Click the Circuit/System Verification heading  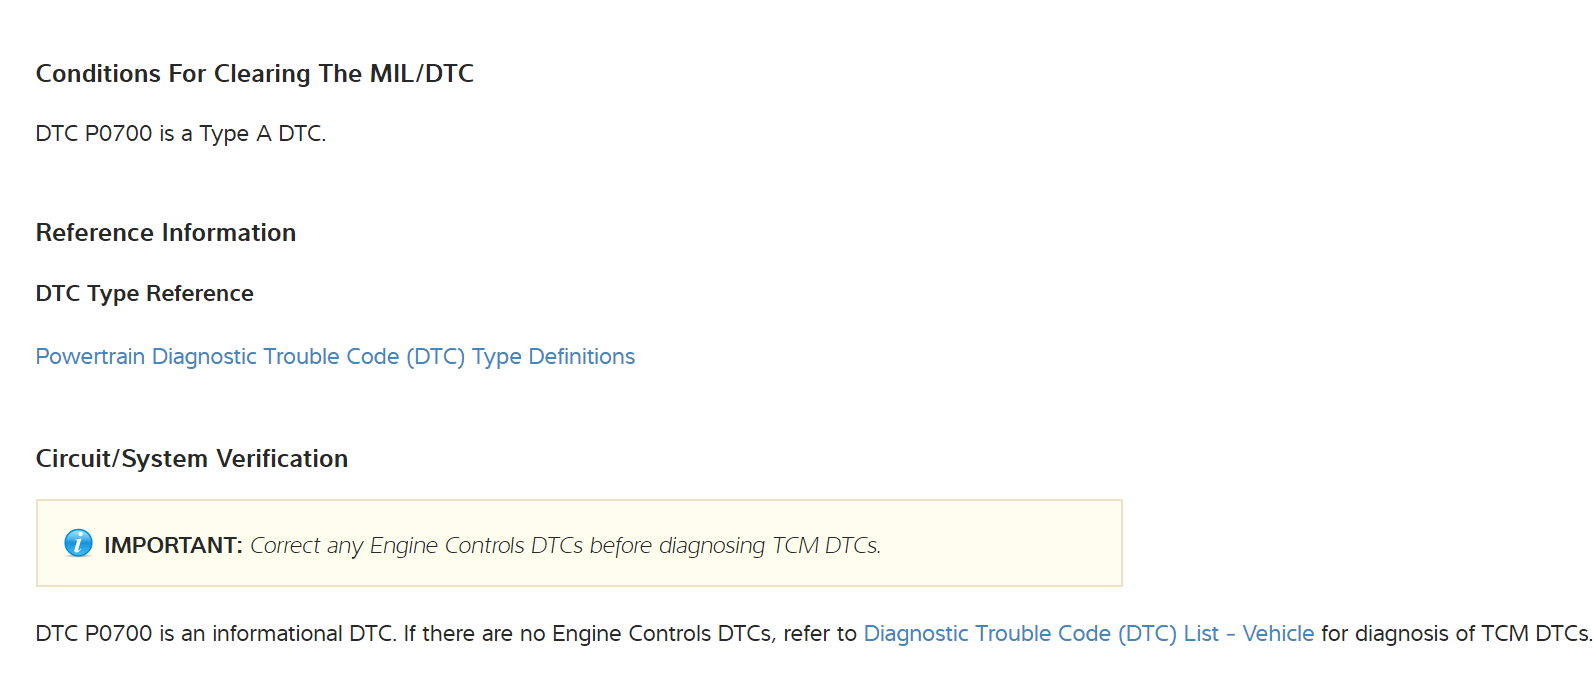192,459
